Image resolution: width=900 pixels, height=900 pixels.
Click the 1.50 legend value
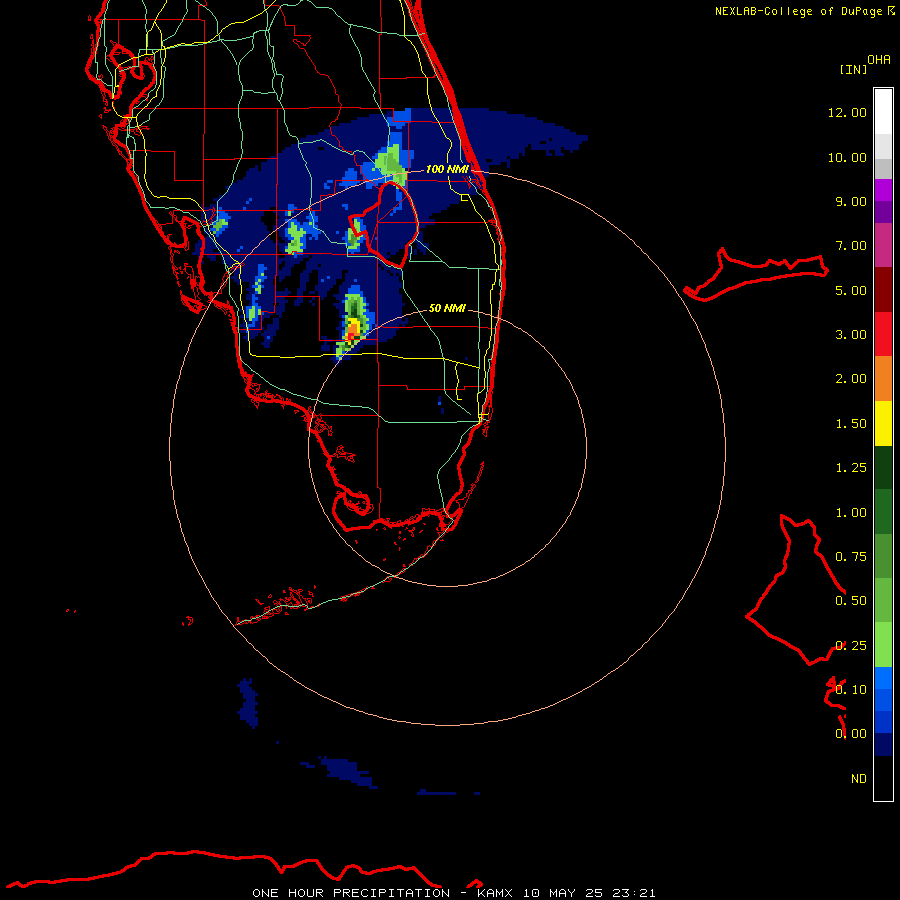pyautogui.click(x=851, y=424)
